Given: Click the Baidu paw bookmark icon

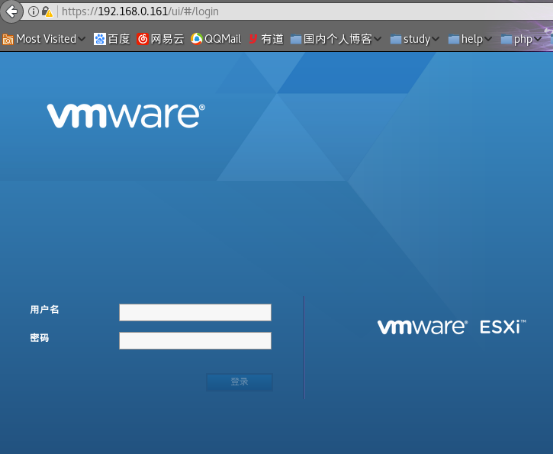Looking at the screenshot, I should pos(100,39).
